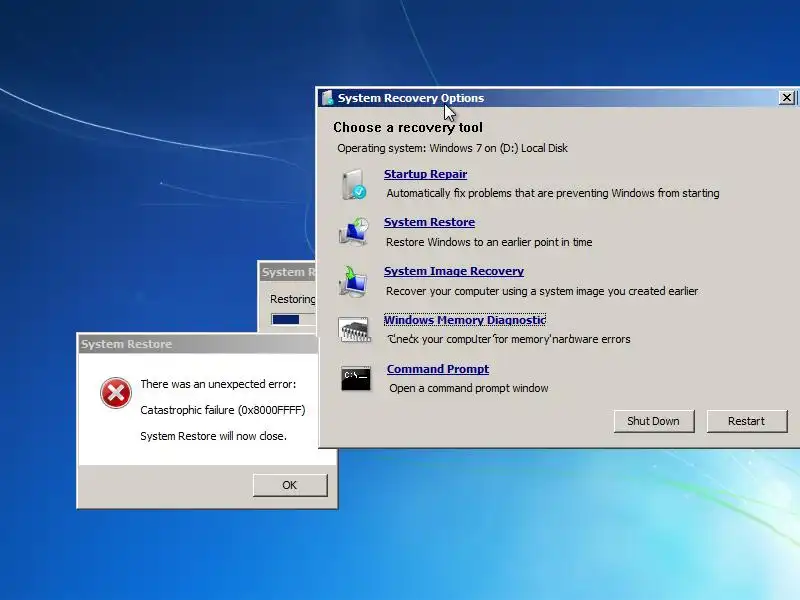Click the Startup Repair drive icon
The height and width of the screenshot is (600, 800).
(x=354, y=185)
